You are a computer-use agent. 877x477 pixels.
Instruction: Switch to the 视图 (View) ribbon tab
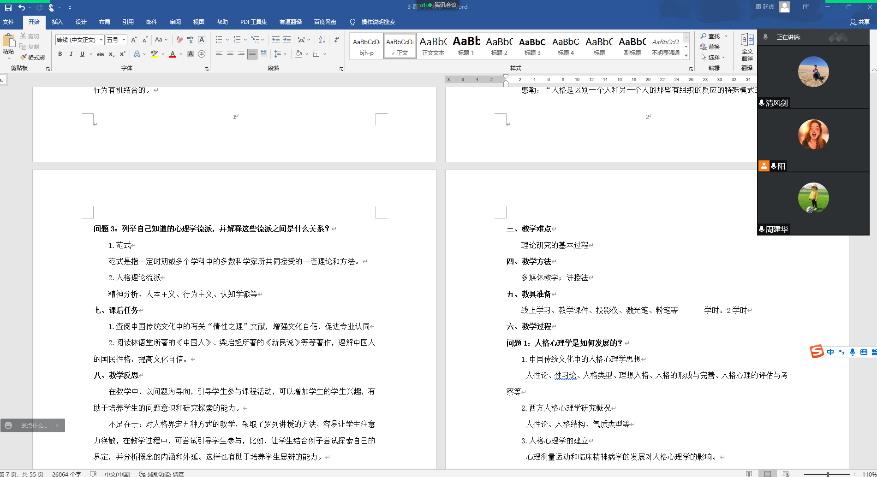point(199,20)
